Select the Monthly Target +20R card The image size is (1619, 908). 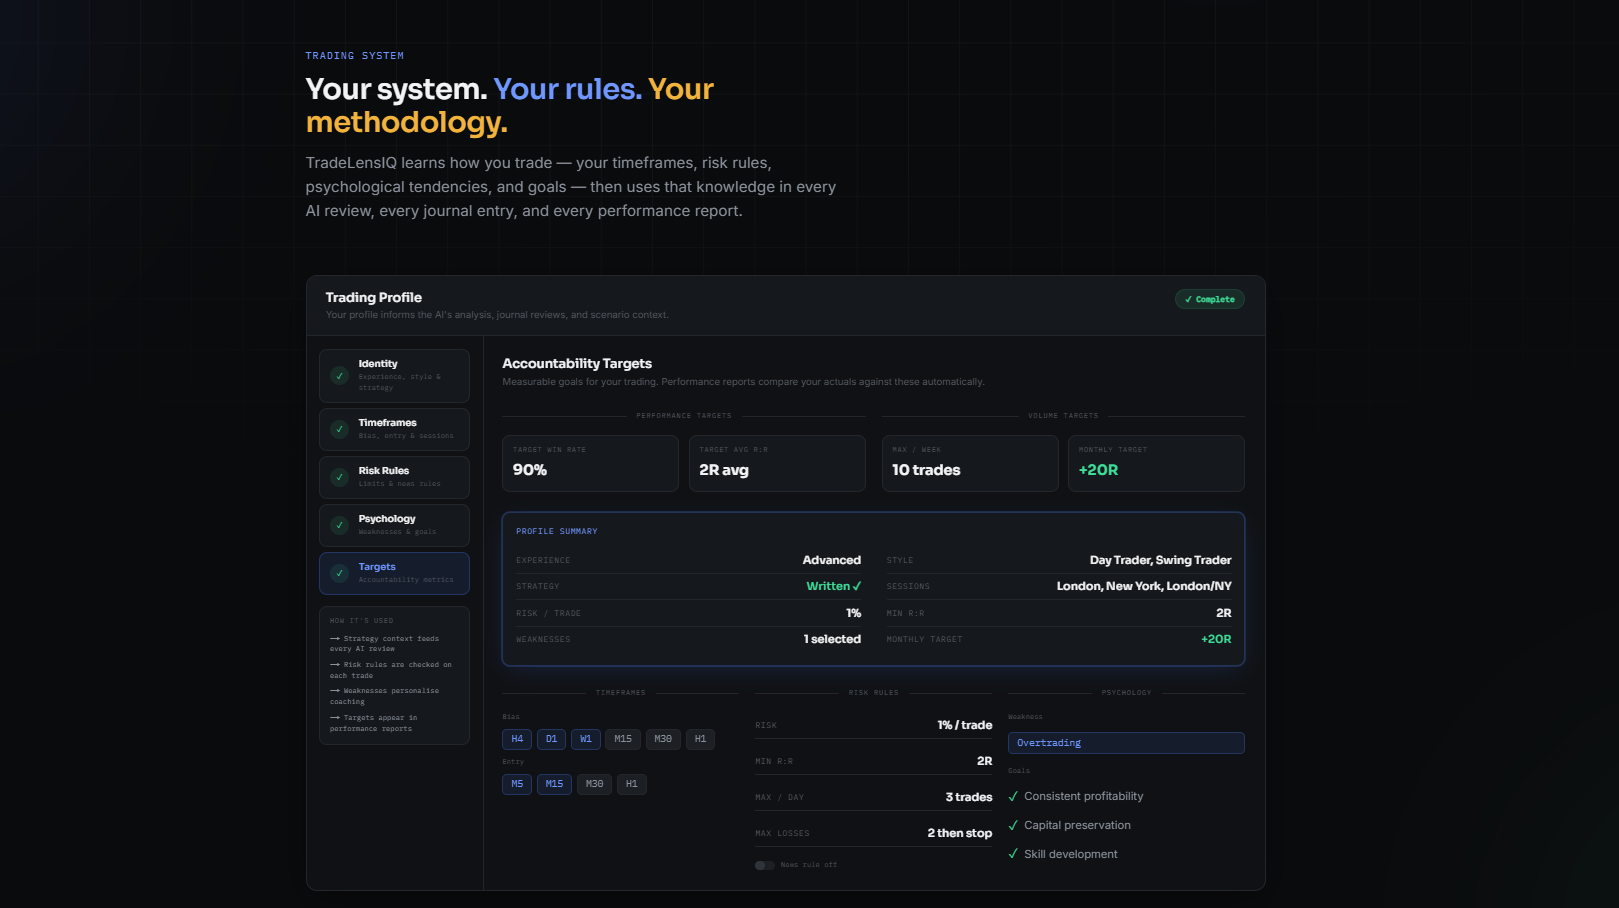[1156, 463]
